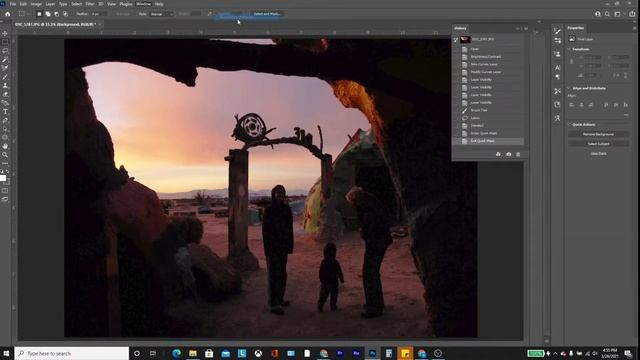Open the Layer menu
The height and width of the screenshot is (360, 640).
pos(50,4)
